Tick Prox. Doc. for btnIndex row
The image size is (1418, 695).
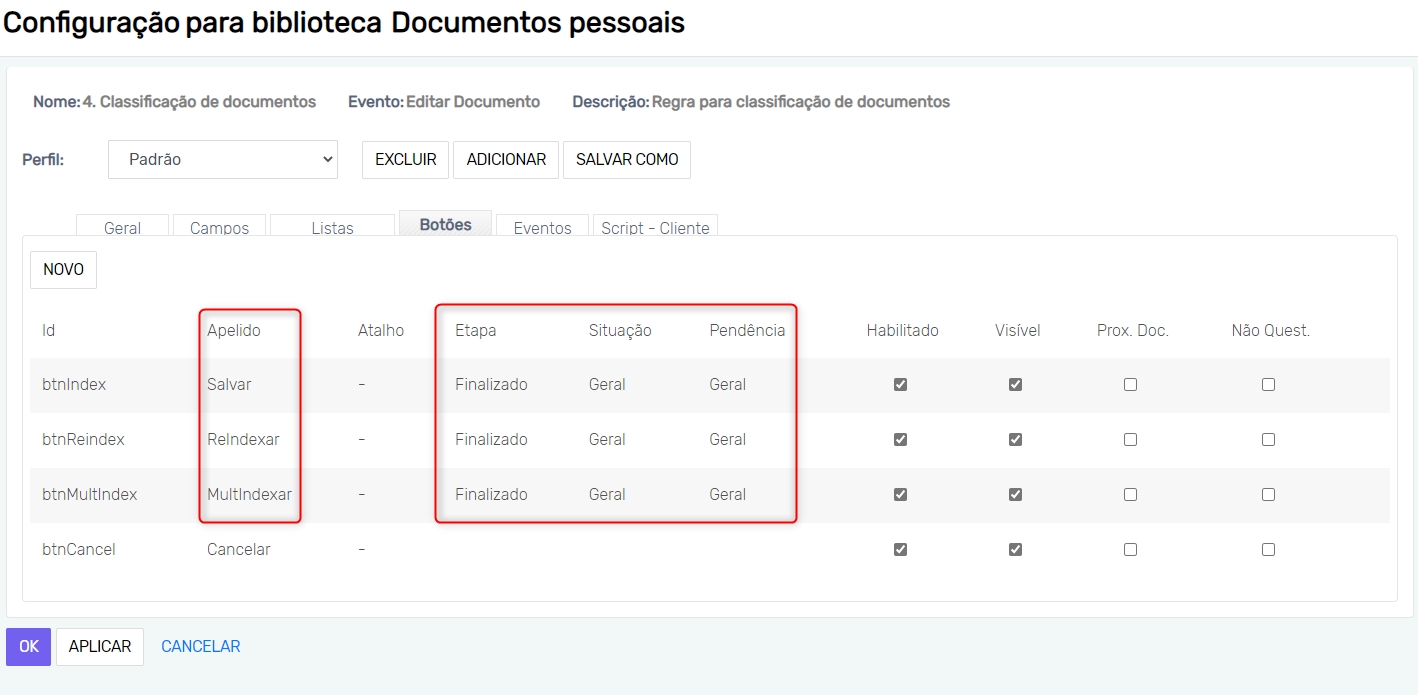[1130, 384]
